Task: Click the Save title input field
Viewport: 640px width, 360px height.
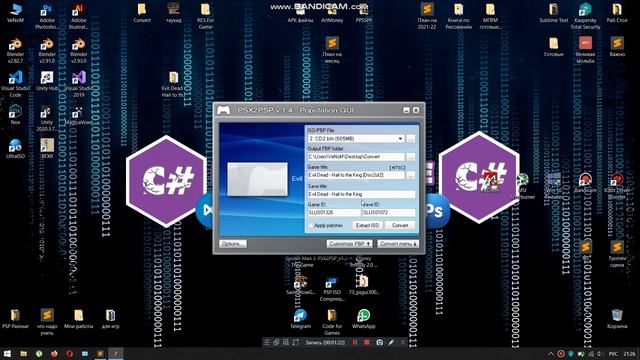Action: pos(361,194)
